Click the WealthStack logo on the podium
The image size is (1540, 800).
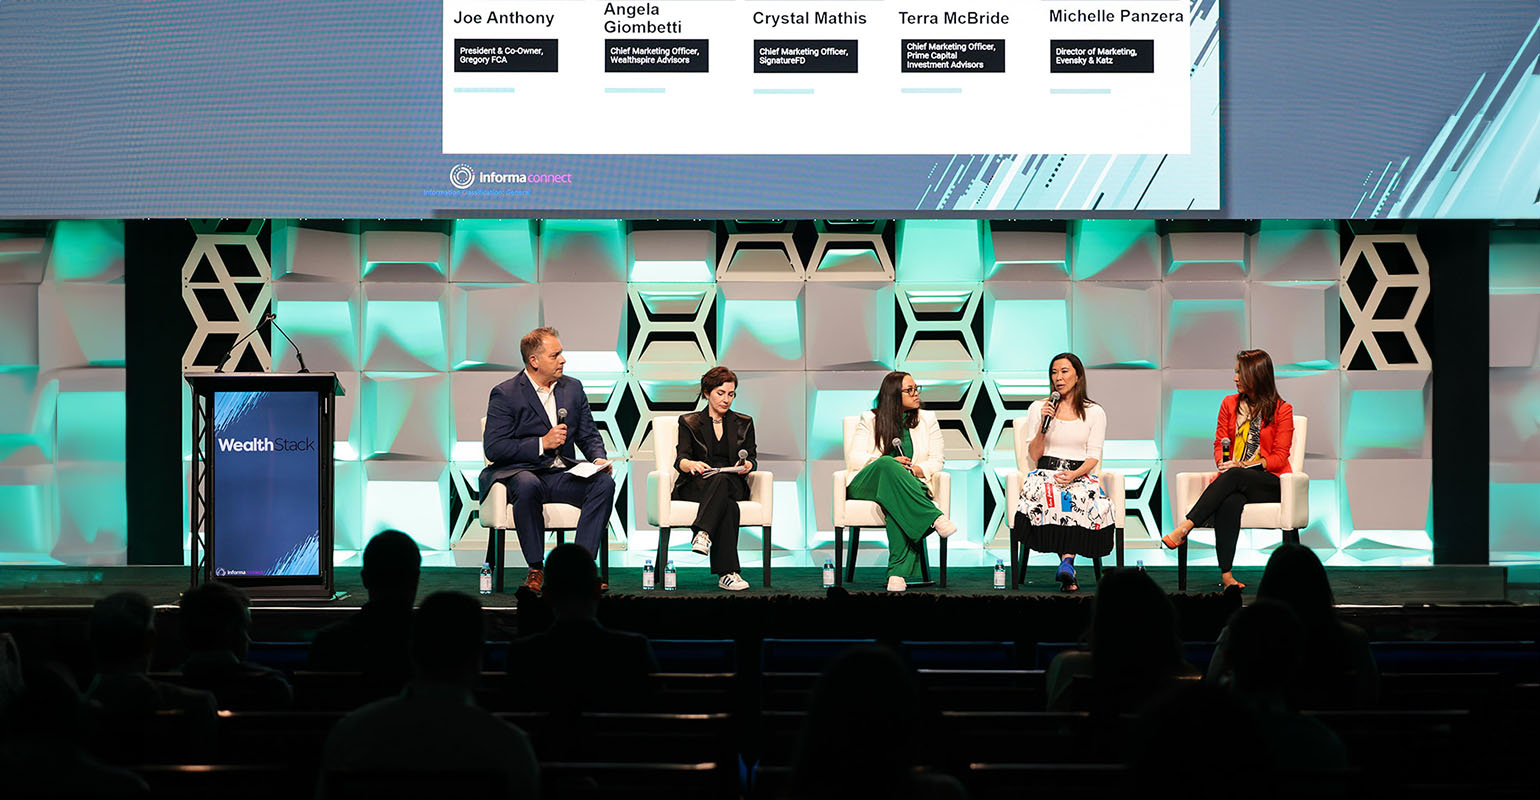click(x=266, y=444)
